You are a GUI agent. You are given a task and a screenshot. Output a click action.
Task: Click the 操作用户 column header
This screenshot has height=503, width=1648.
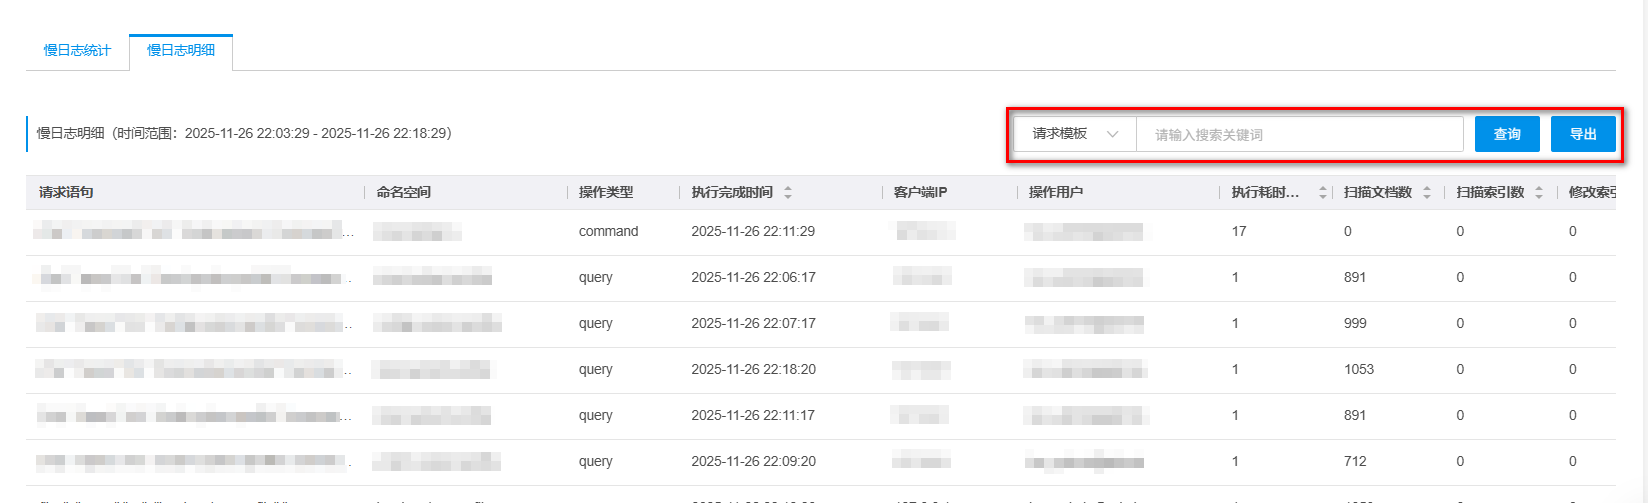(x=1056, y=192)
